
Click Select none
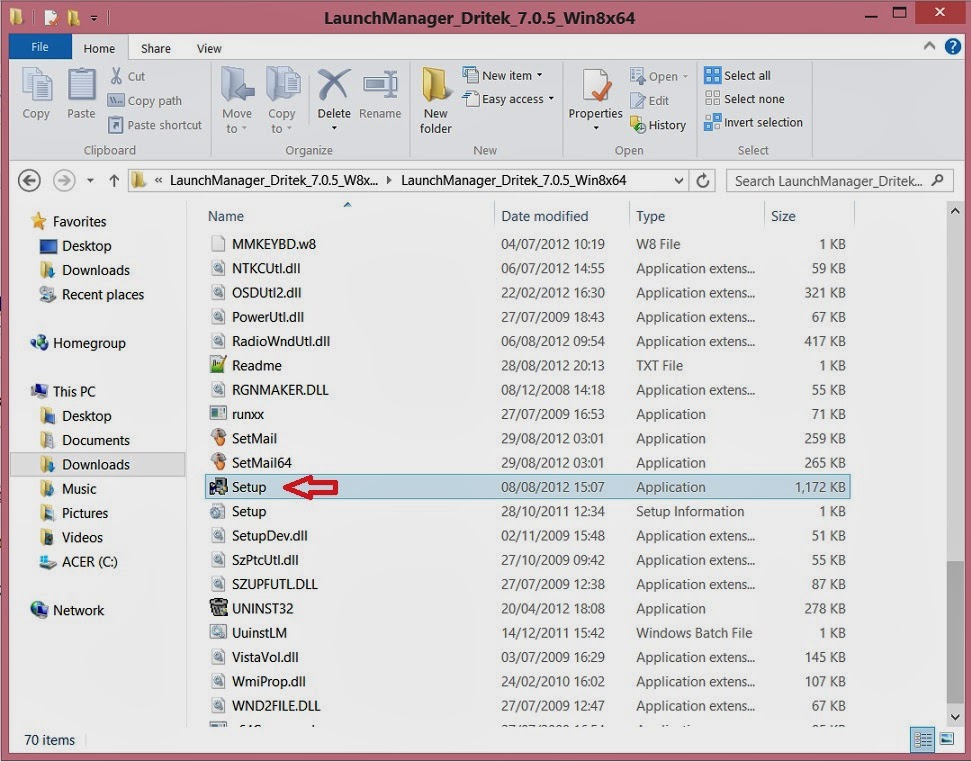coord(744,99)
